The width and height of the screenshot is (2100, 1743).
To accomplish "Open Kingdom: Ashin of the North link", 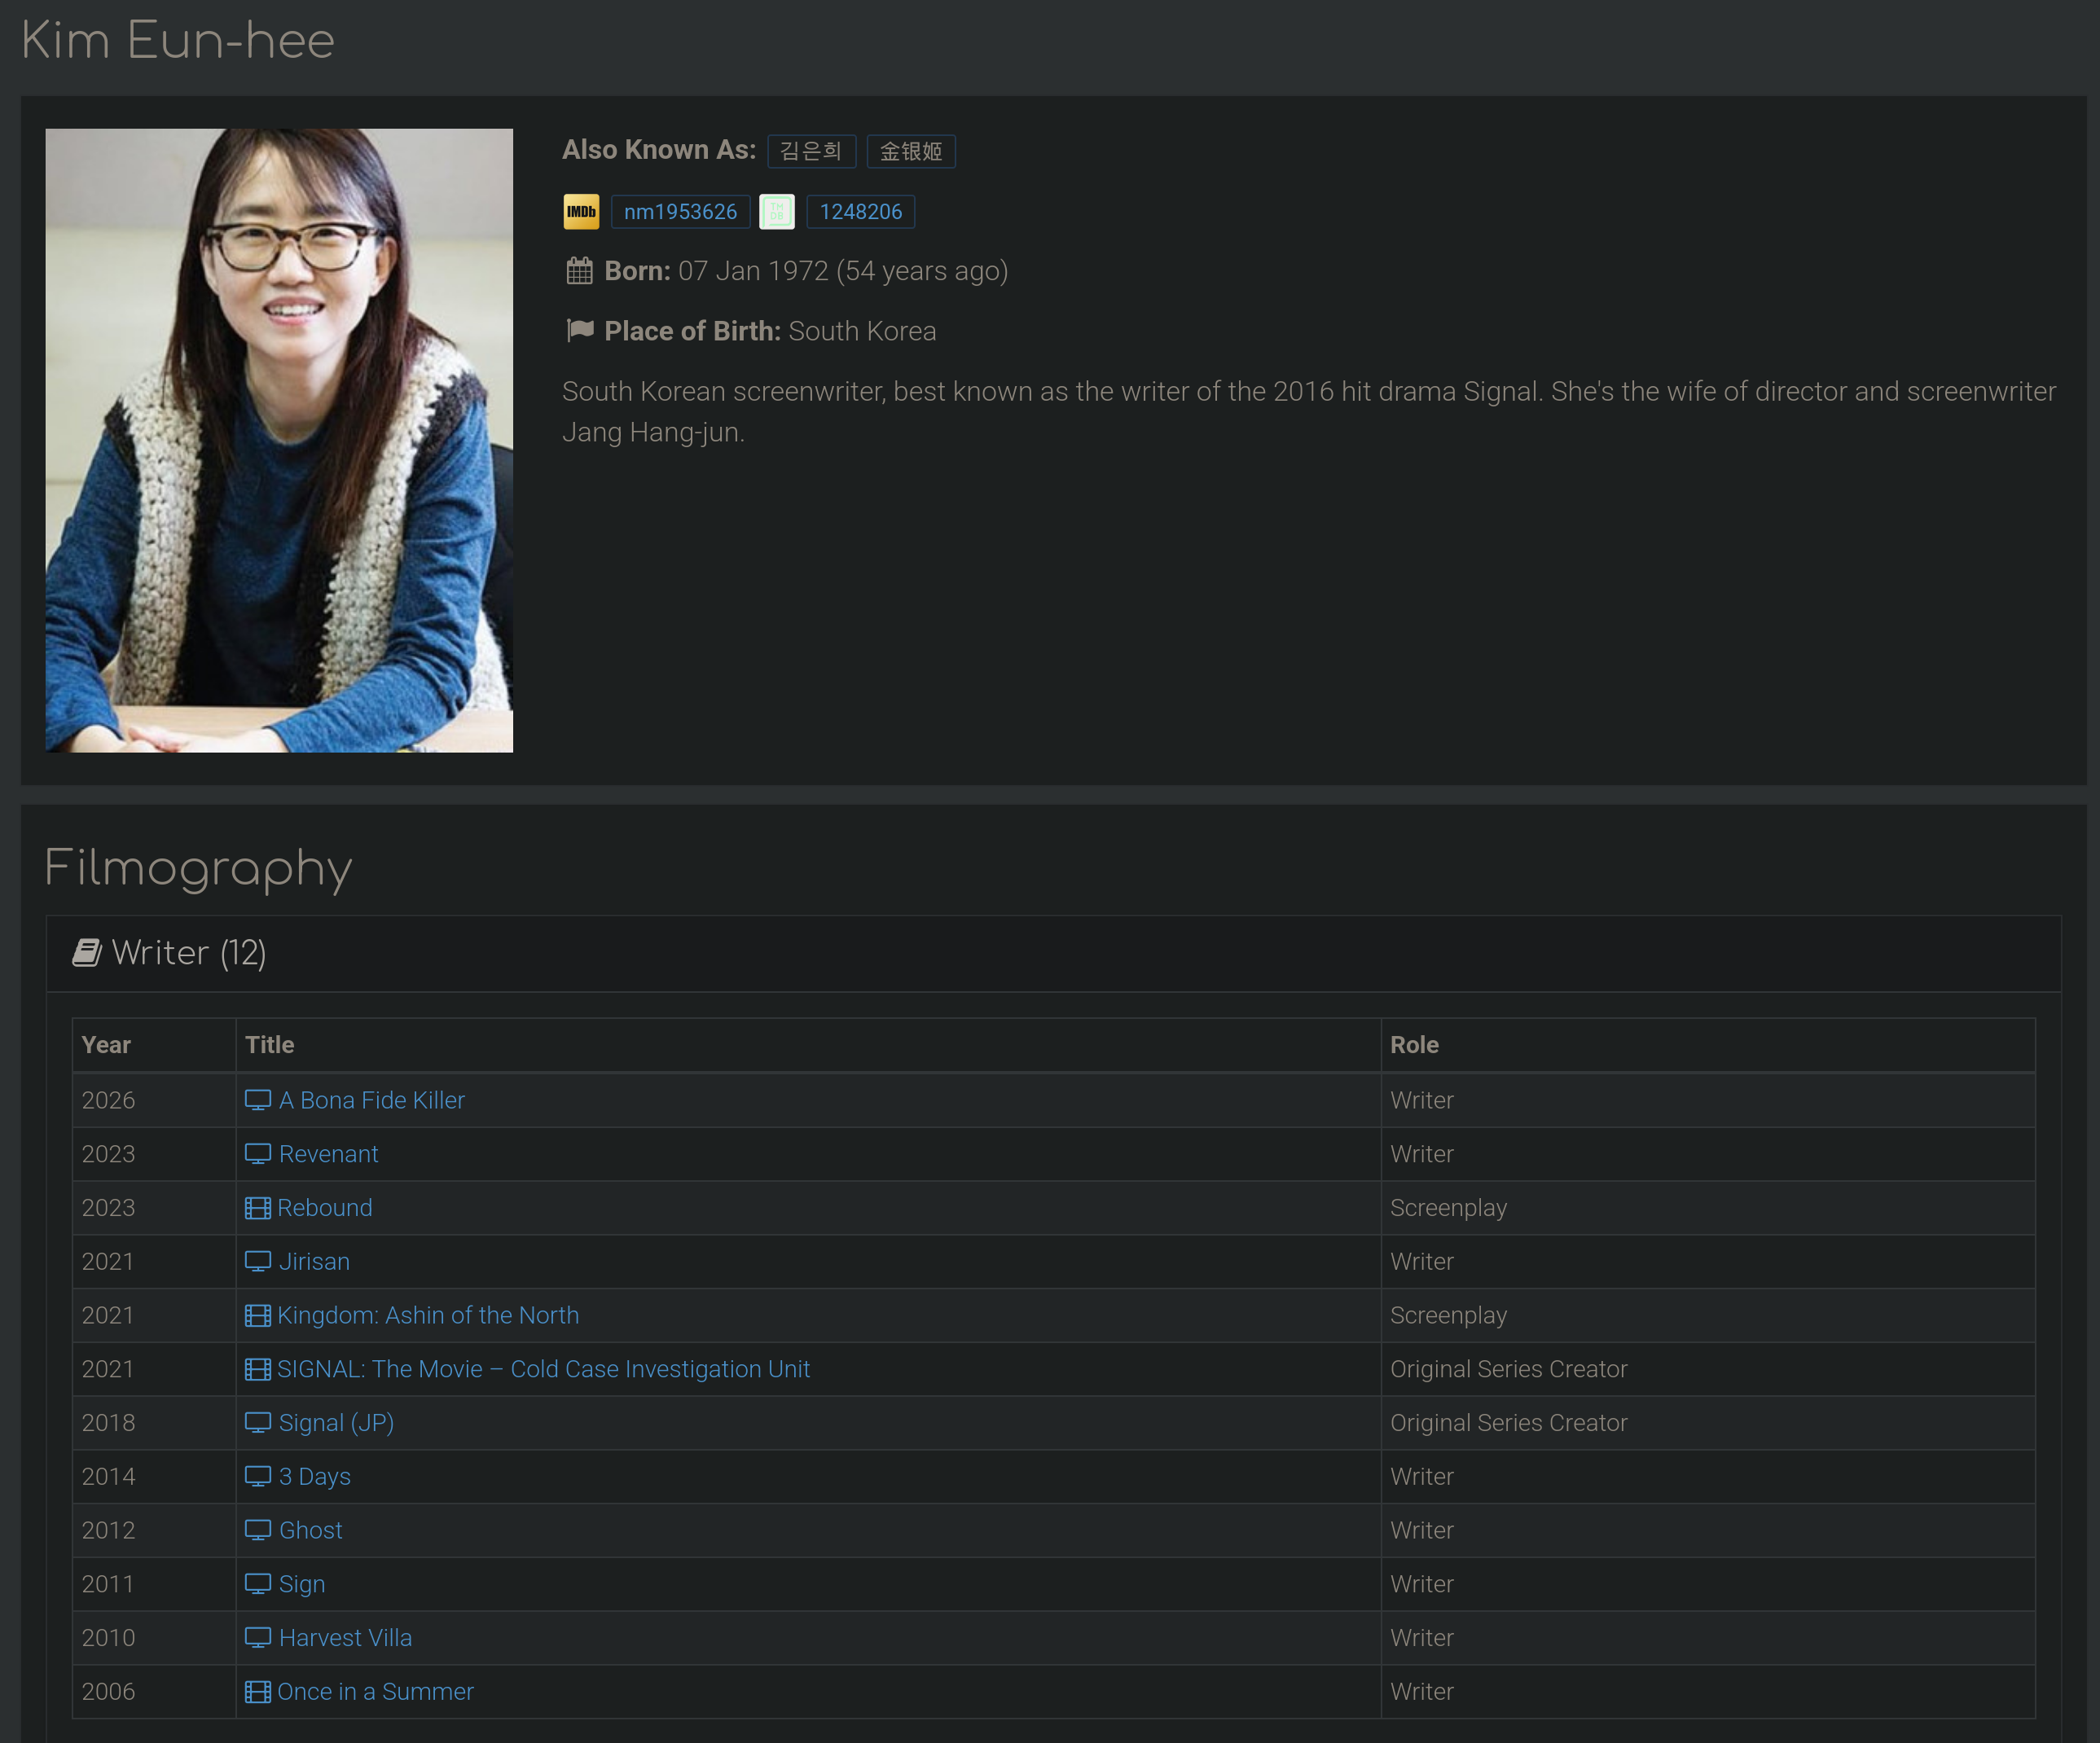I will (428, 1316).
